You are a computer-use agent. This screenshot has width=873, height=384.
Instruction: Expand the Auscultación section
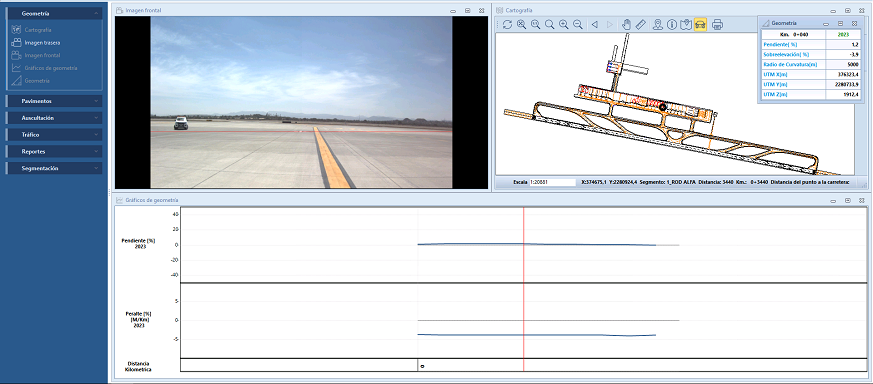54,118
